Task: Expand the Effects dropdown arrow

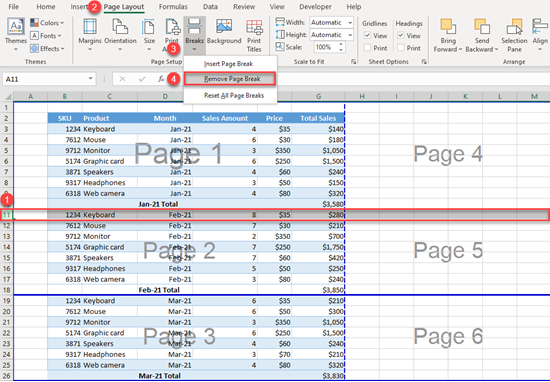Action: (x=62, y=49)
